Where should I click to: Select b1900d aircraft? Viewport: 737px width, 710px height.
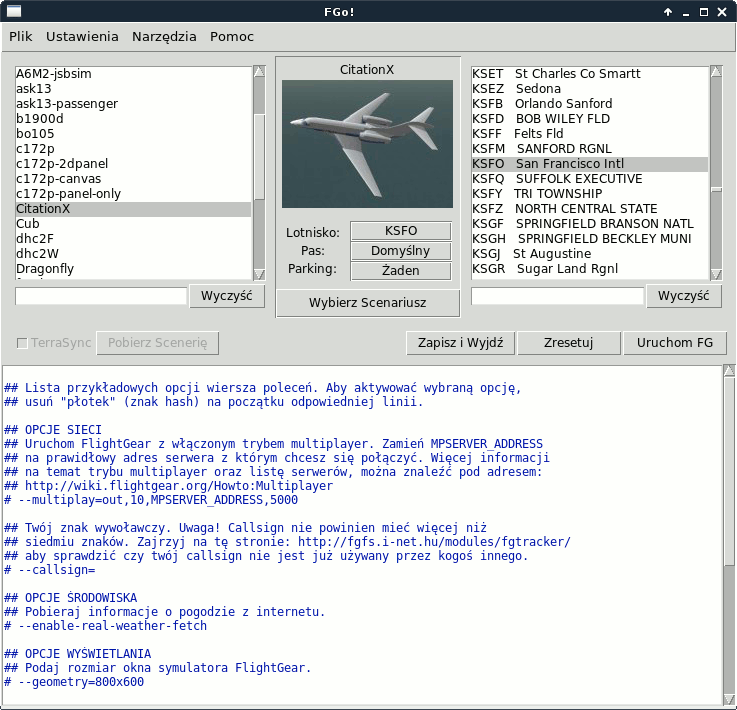133,119
